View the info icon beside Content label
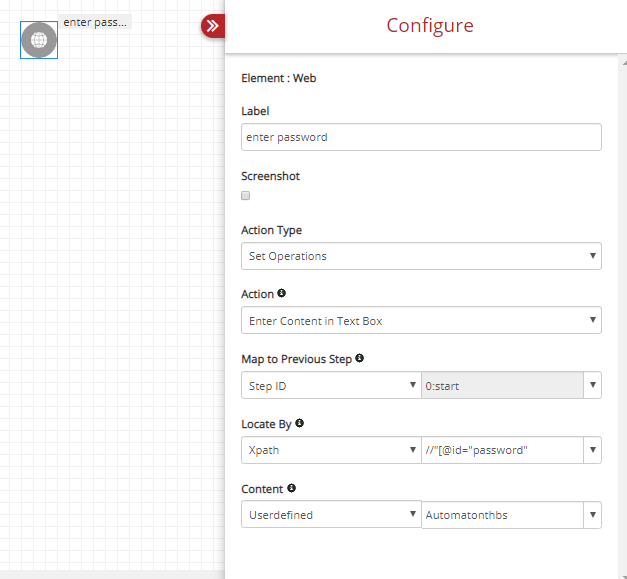The height and width of the screenshot is (579, 627). pyautogui.click(x=292, y=488)
